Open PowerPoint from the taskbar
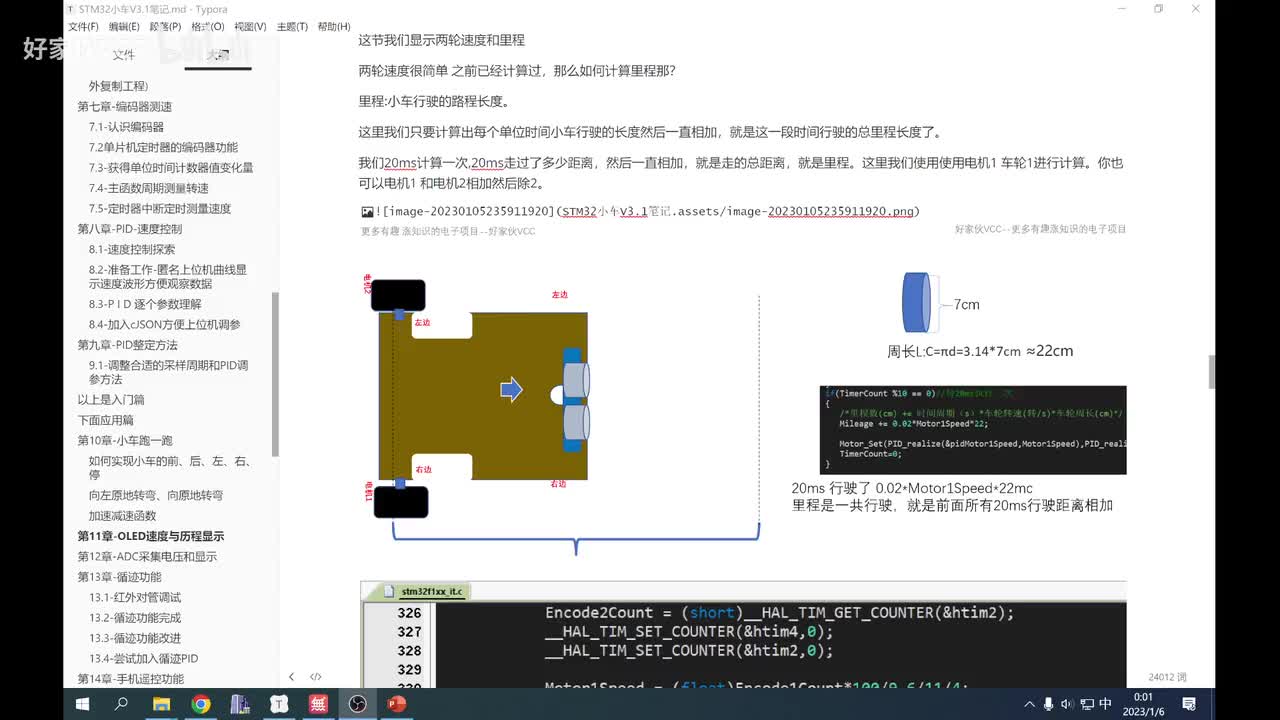Viewport: 1280px width, 720px height. (x=396, y=704)
